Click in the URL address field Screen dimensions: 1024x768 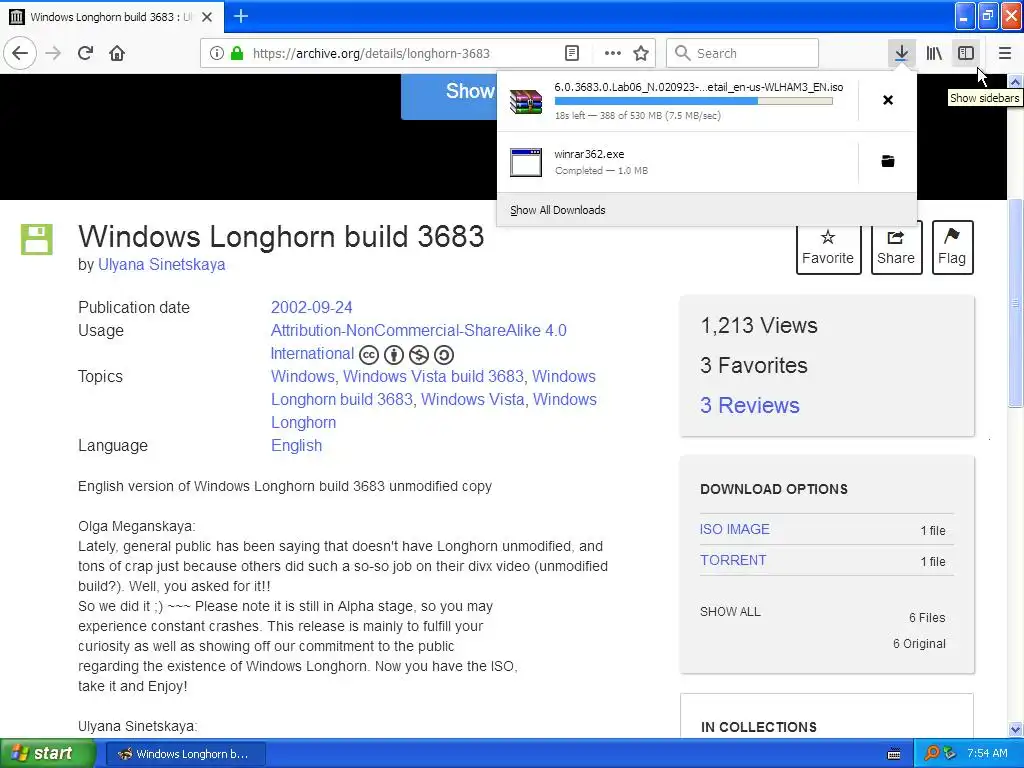[403, 54]
